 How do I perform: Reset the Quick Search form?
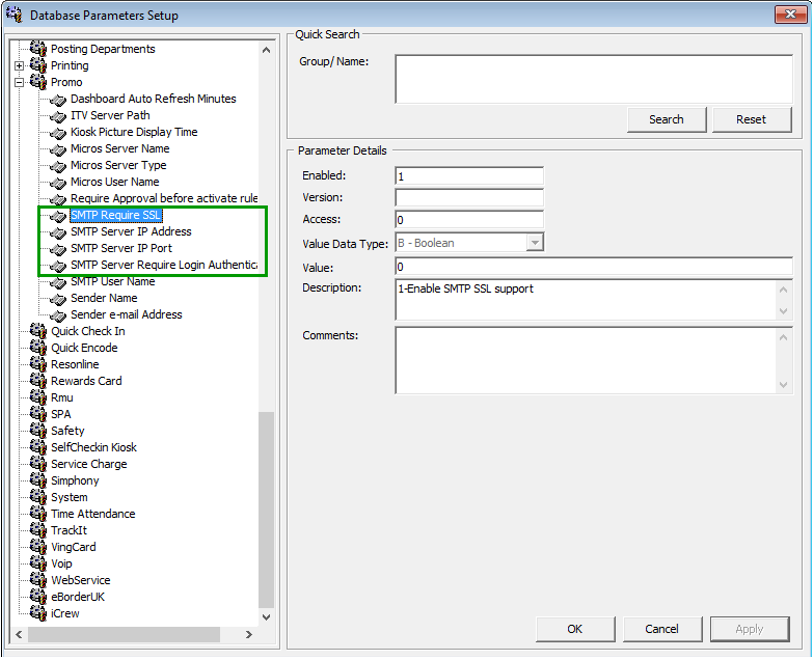pos(751,119)
